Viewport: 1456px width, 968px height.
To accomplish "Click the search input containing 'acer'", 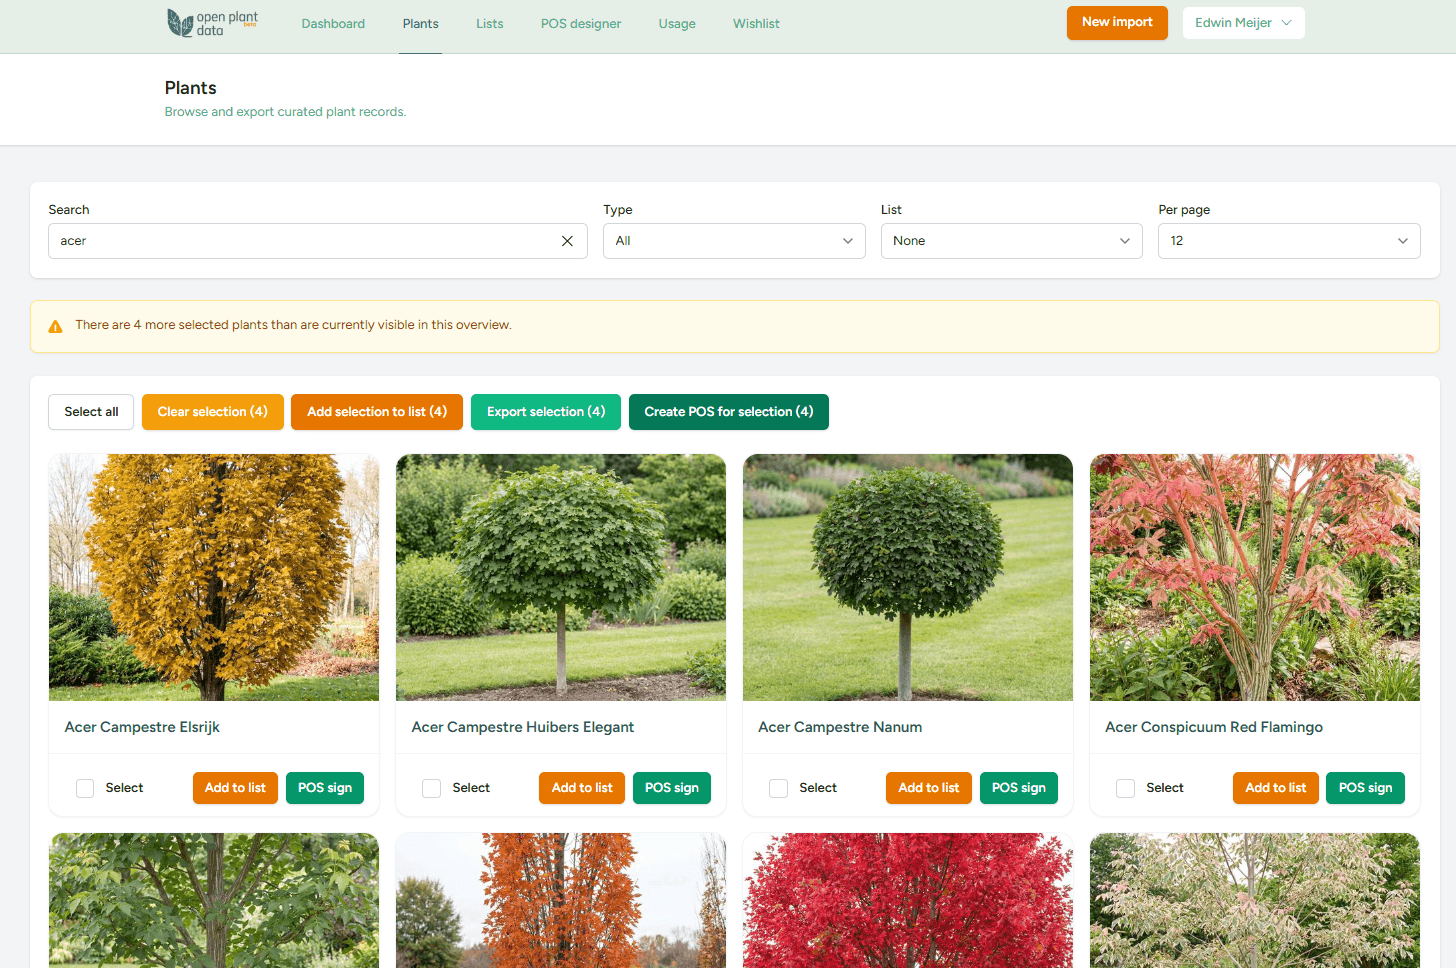I will point(318,241).
